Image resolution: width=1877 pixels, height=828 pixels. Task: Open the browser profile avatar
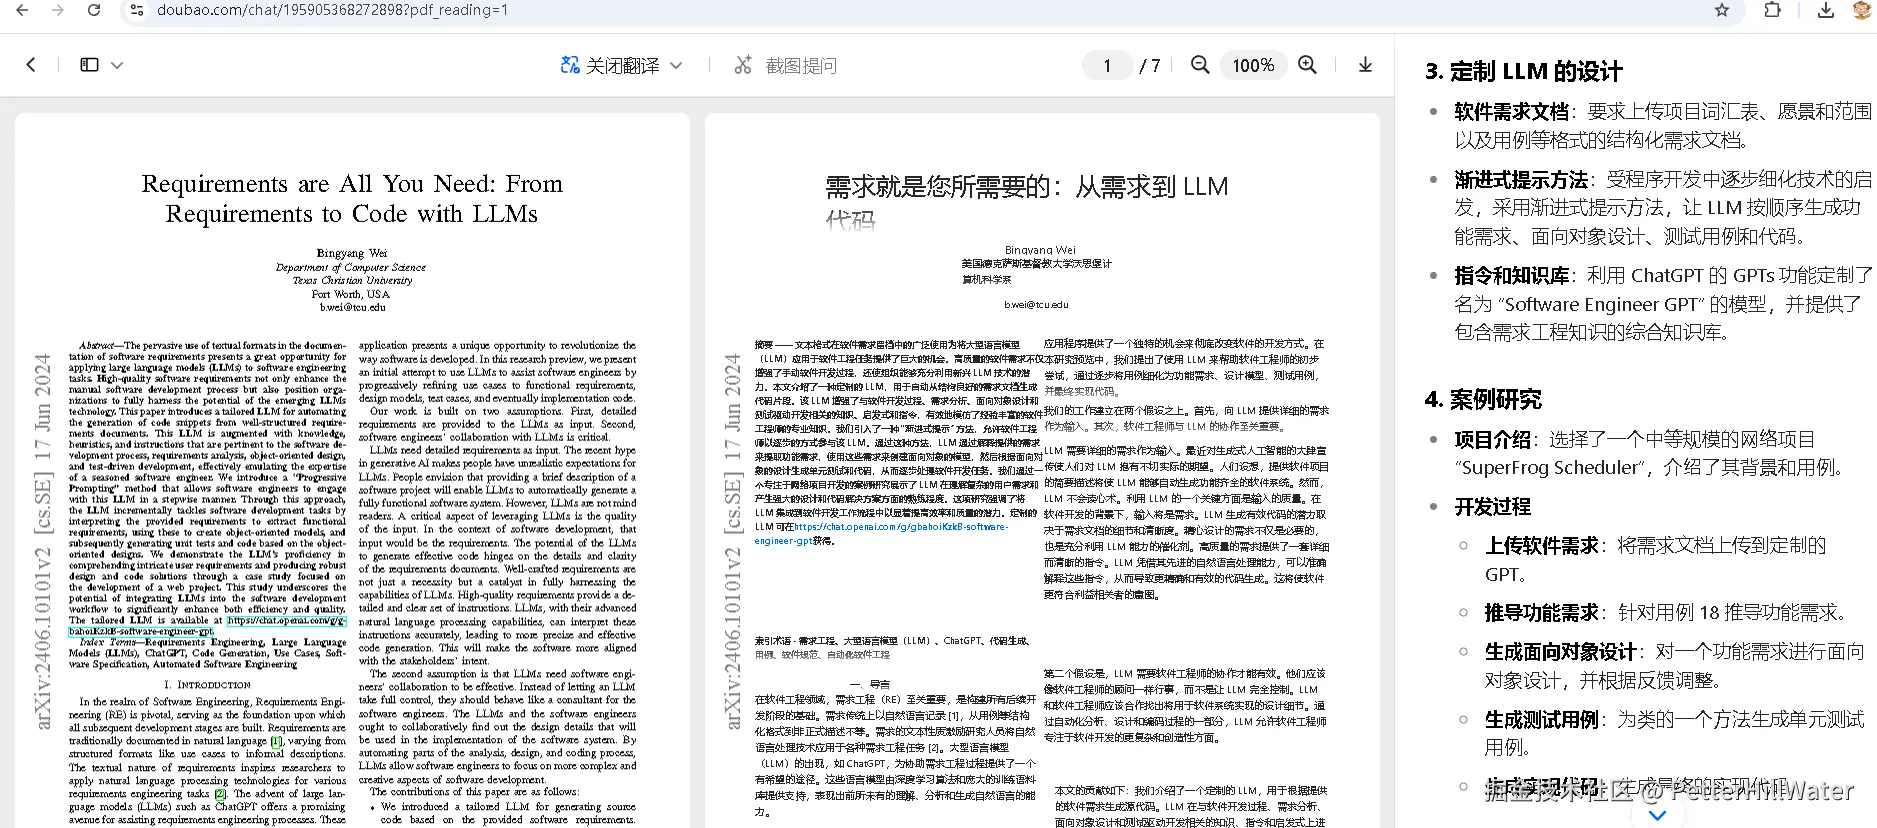coord(1862,10)
